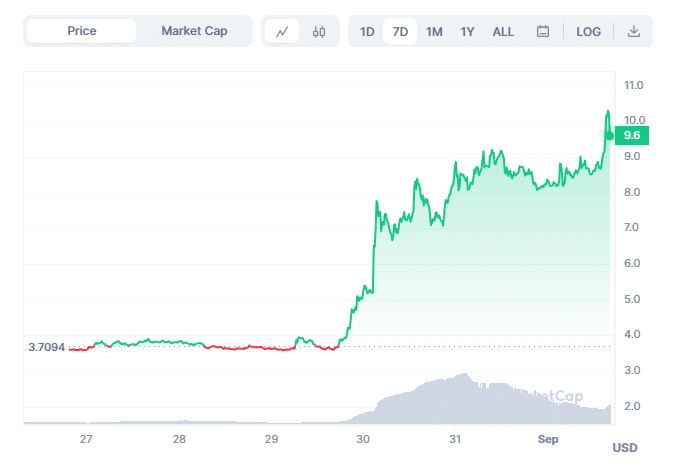673x466 pixels.
Task: Click the 30 date on the x-axis
Action: [x=363, y=439]
